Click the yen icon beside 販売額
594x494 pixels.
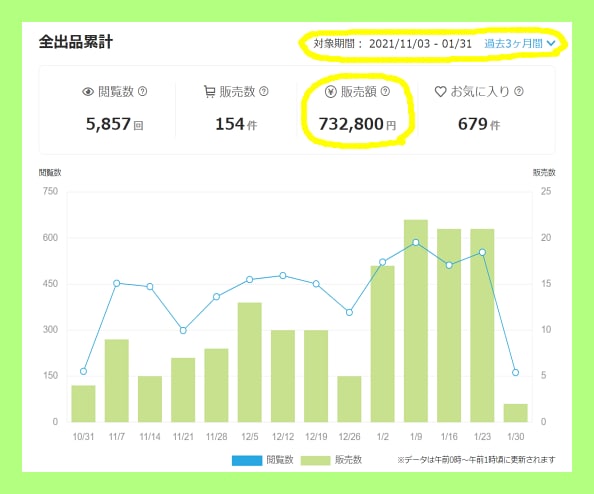331,91
